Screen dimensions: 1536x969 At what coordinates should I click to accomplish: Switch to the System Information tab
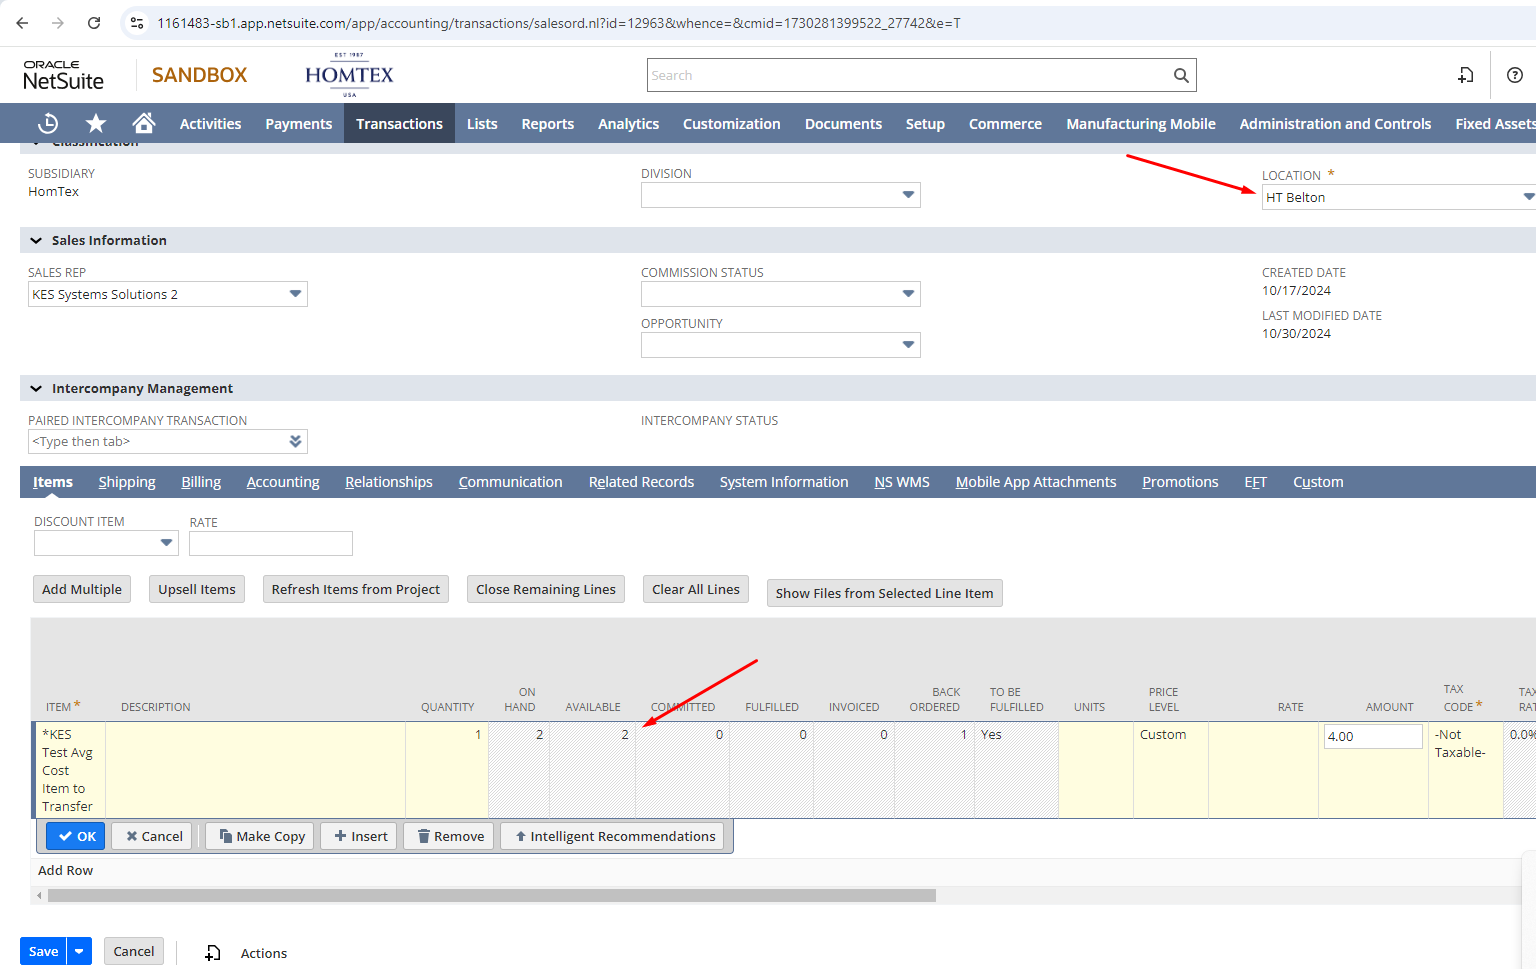pyautogui.click(x=784, y=482)
